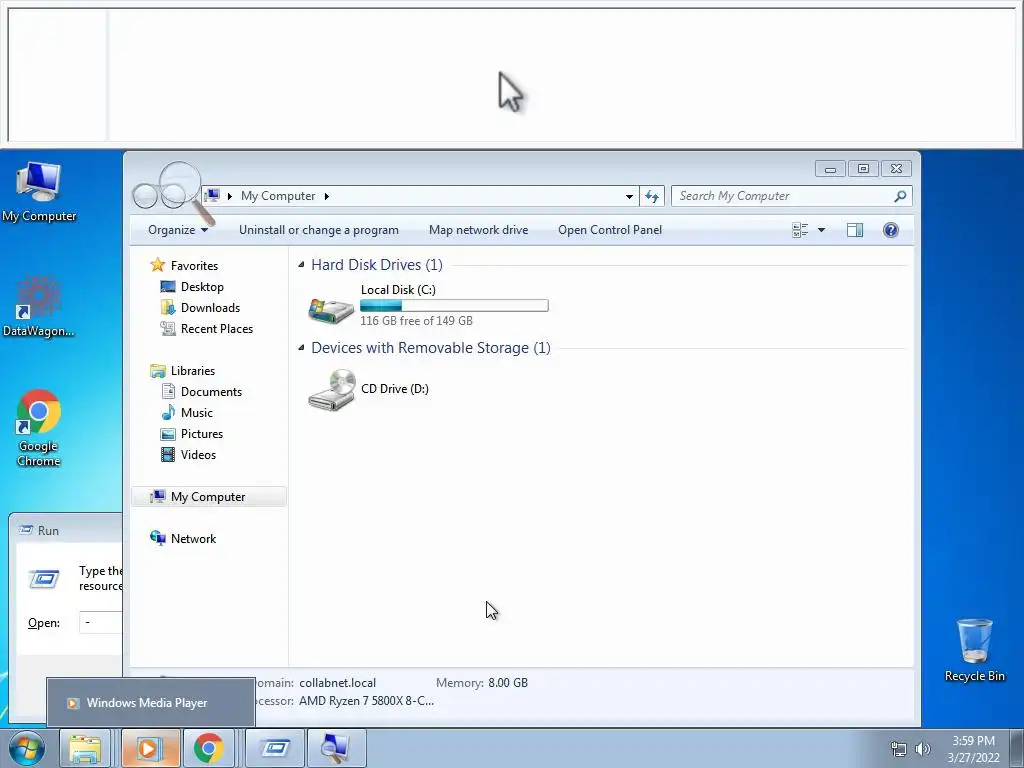This screenshot has width=1024, height=768.
Task: Open Favorites in navigation pane
Action: 194,266
